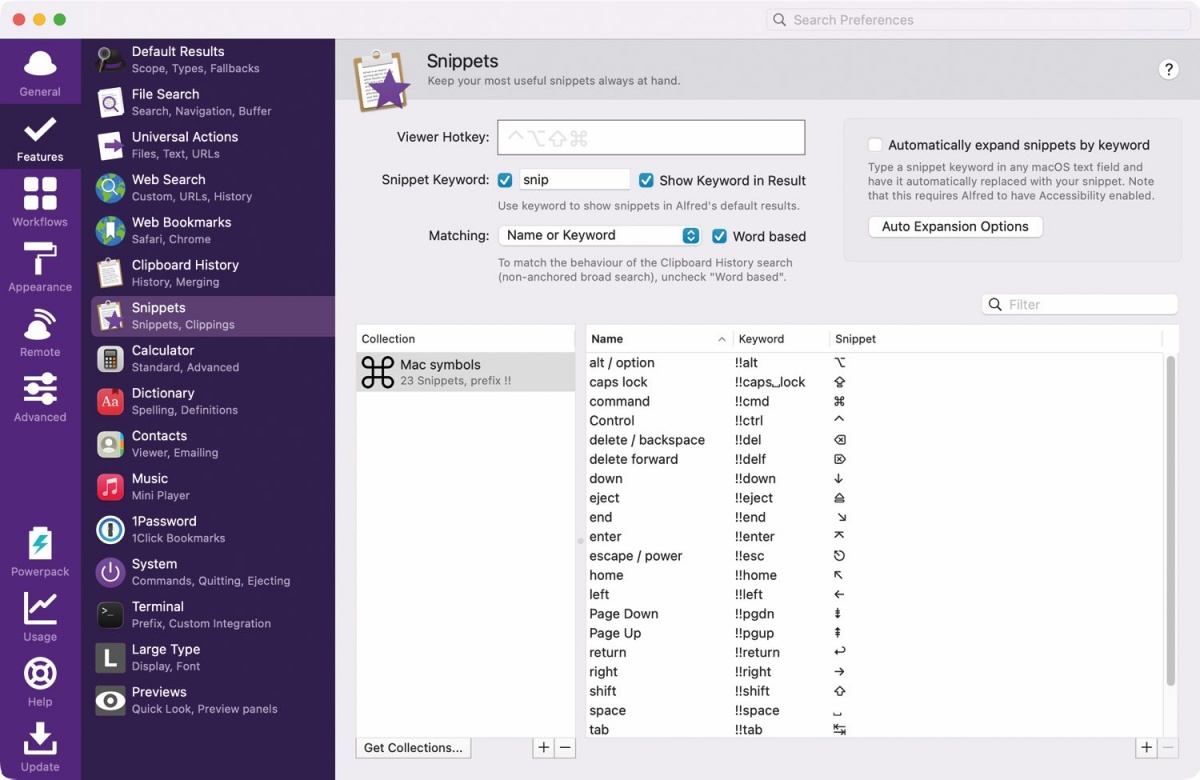The height and width of the screenshot is (780, 1200).
Task: Select Terminal feature
Action: (213, 614)
